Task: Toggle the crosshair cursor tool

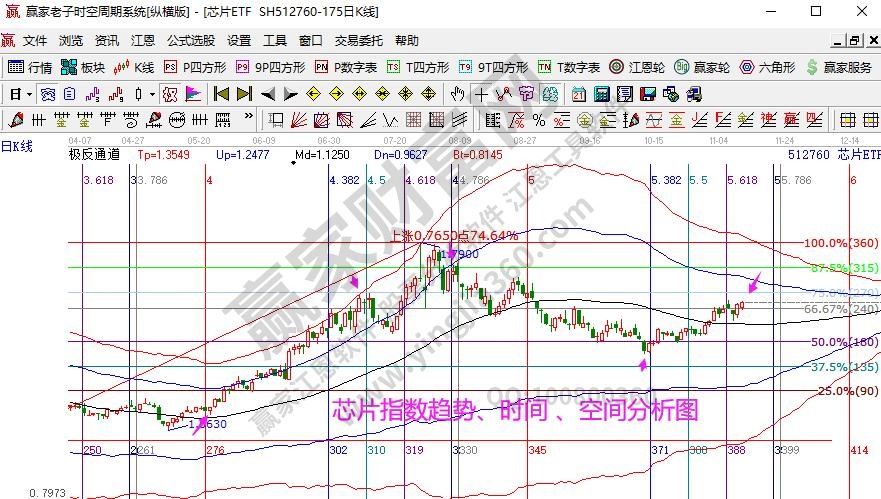Action: click(x=481, y=94)
